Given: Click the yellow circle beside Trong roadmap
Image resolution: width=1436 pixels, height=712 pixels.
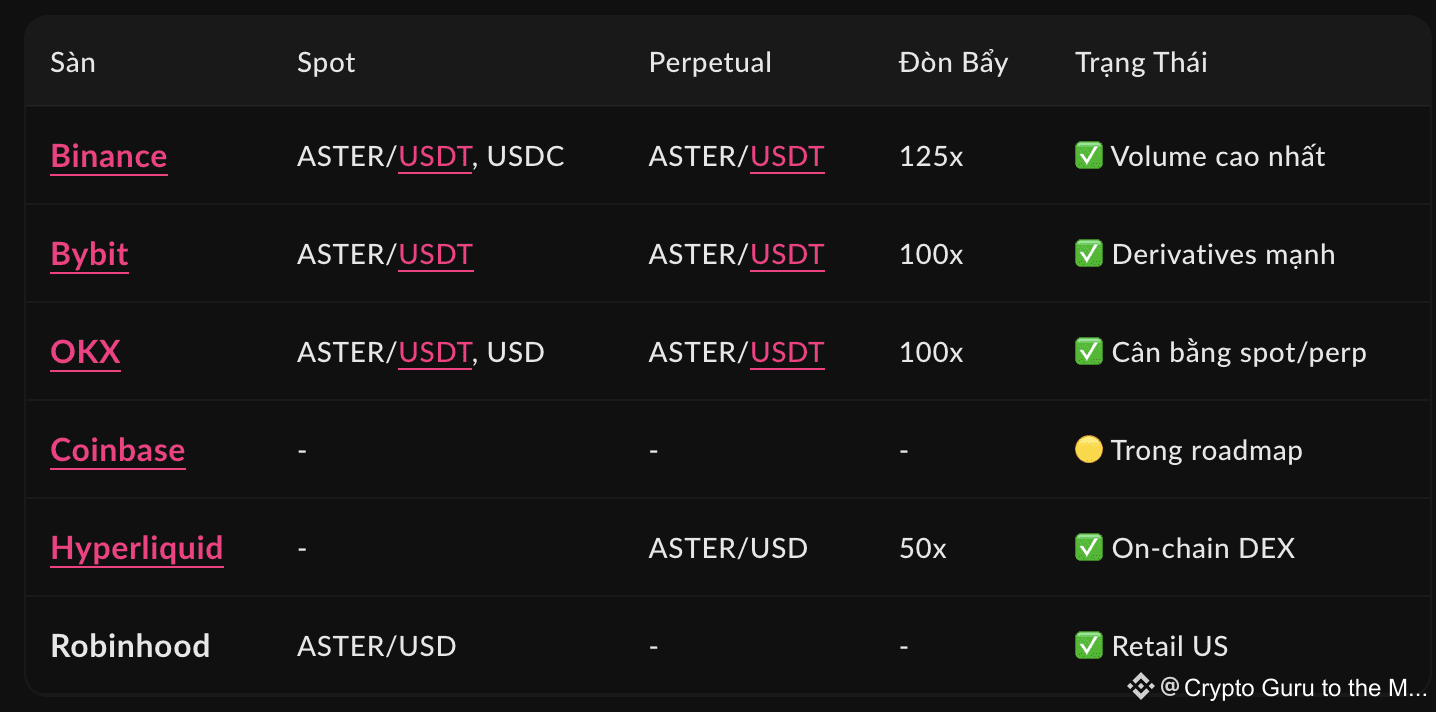Looking at the screenshot, I should 1088,450.
